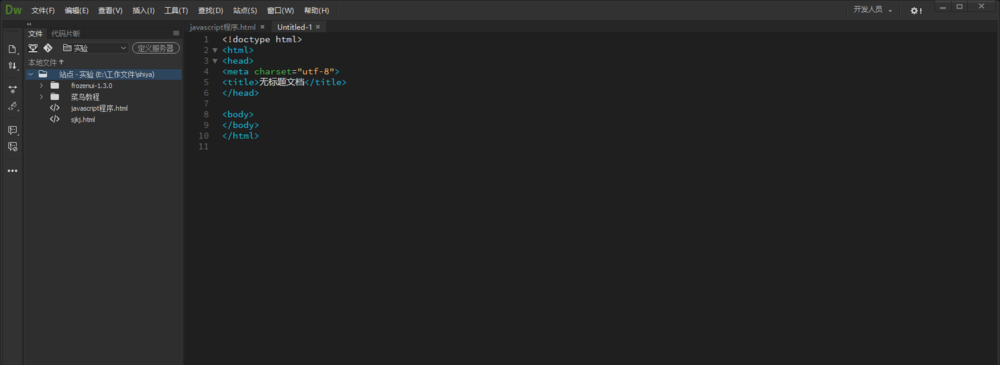Collapse the html tag on line 2

pos(215,50)
